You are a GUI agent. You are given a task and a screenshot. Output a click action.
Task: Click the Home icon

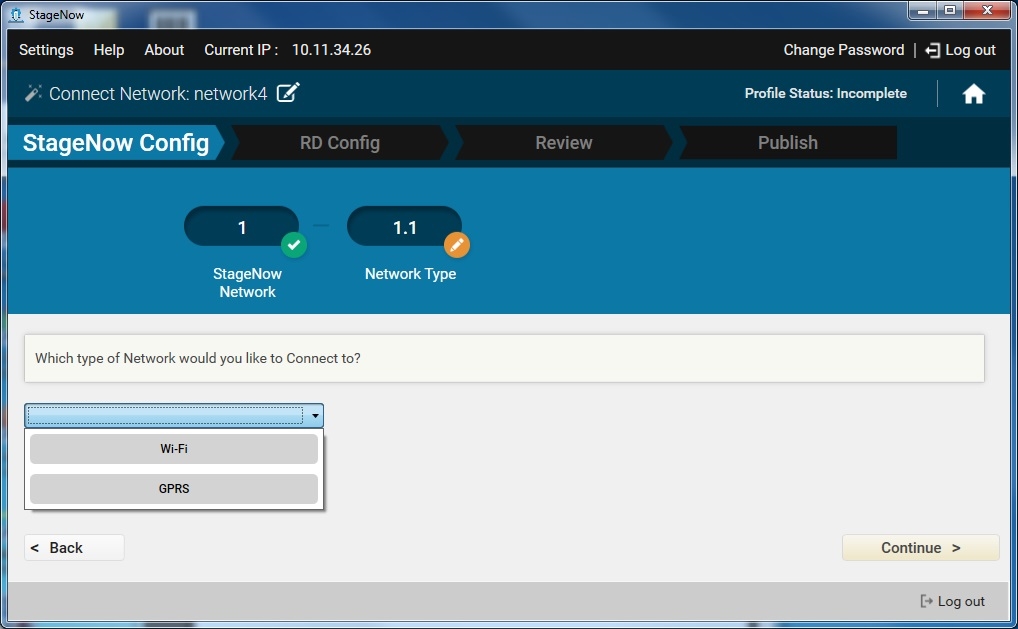pos(973,94)
